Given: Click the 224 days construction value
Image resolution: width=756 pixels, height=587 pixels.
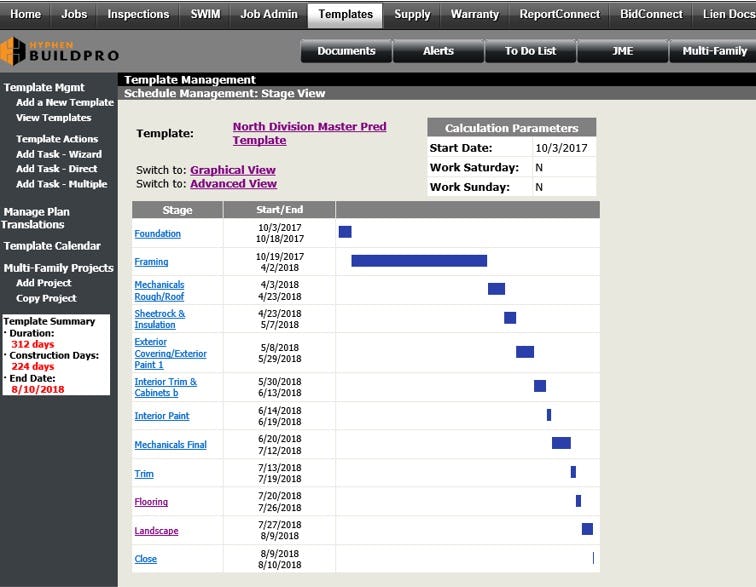Looking at the screenshot, I should point(33,367).
